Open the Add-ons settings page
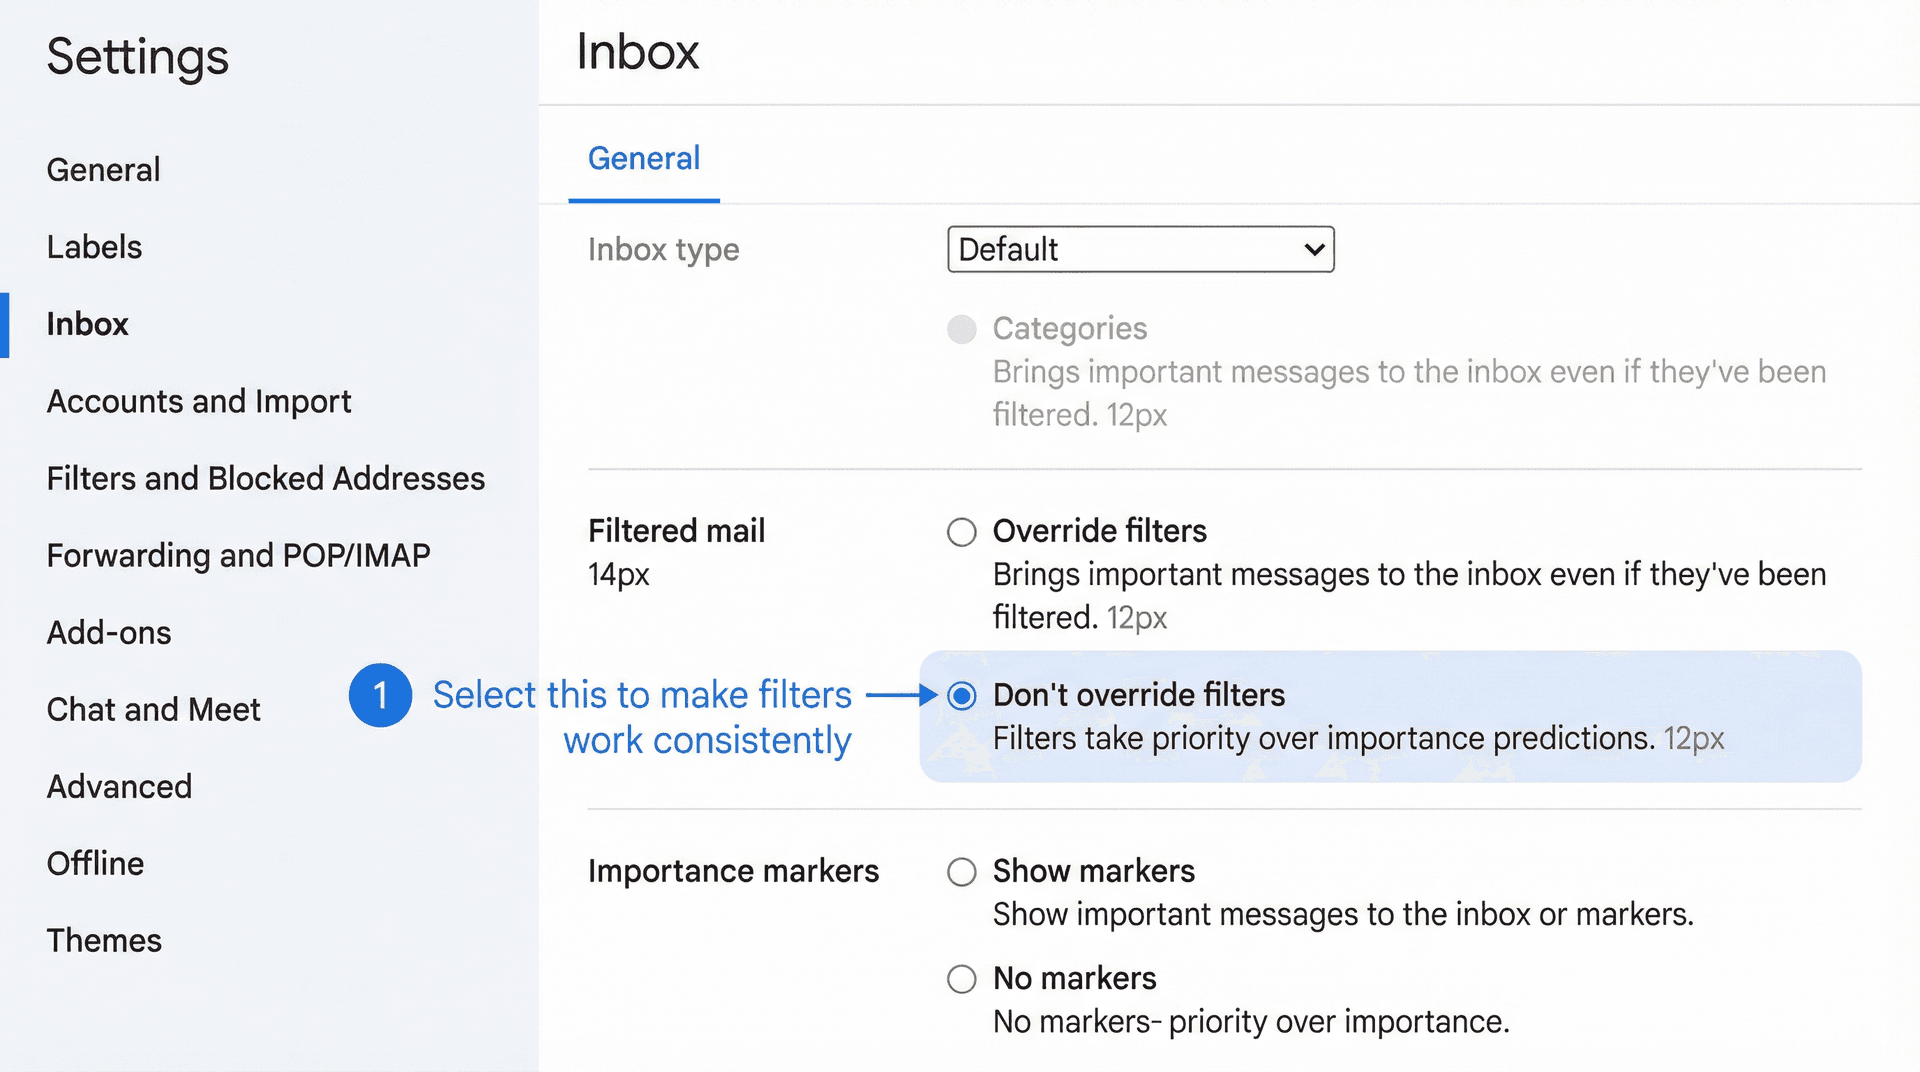 (x=108, y=632)
